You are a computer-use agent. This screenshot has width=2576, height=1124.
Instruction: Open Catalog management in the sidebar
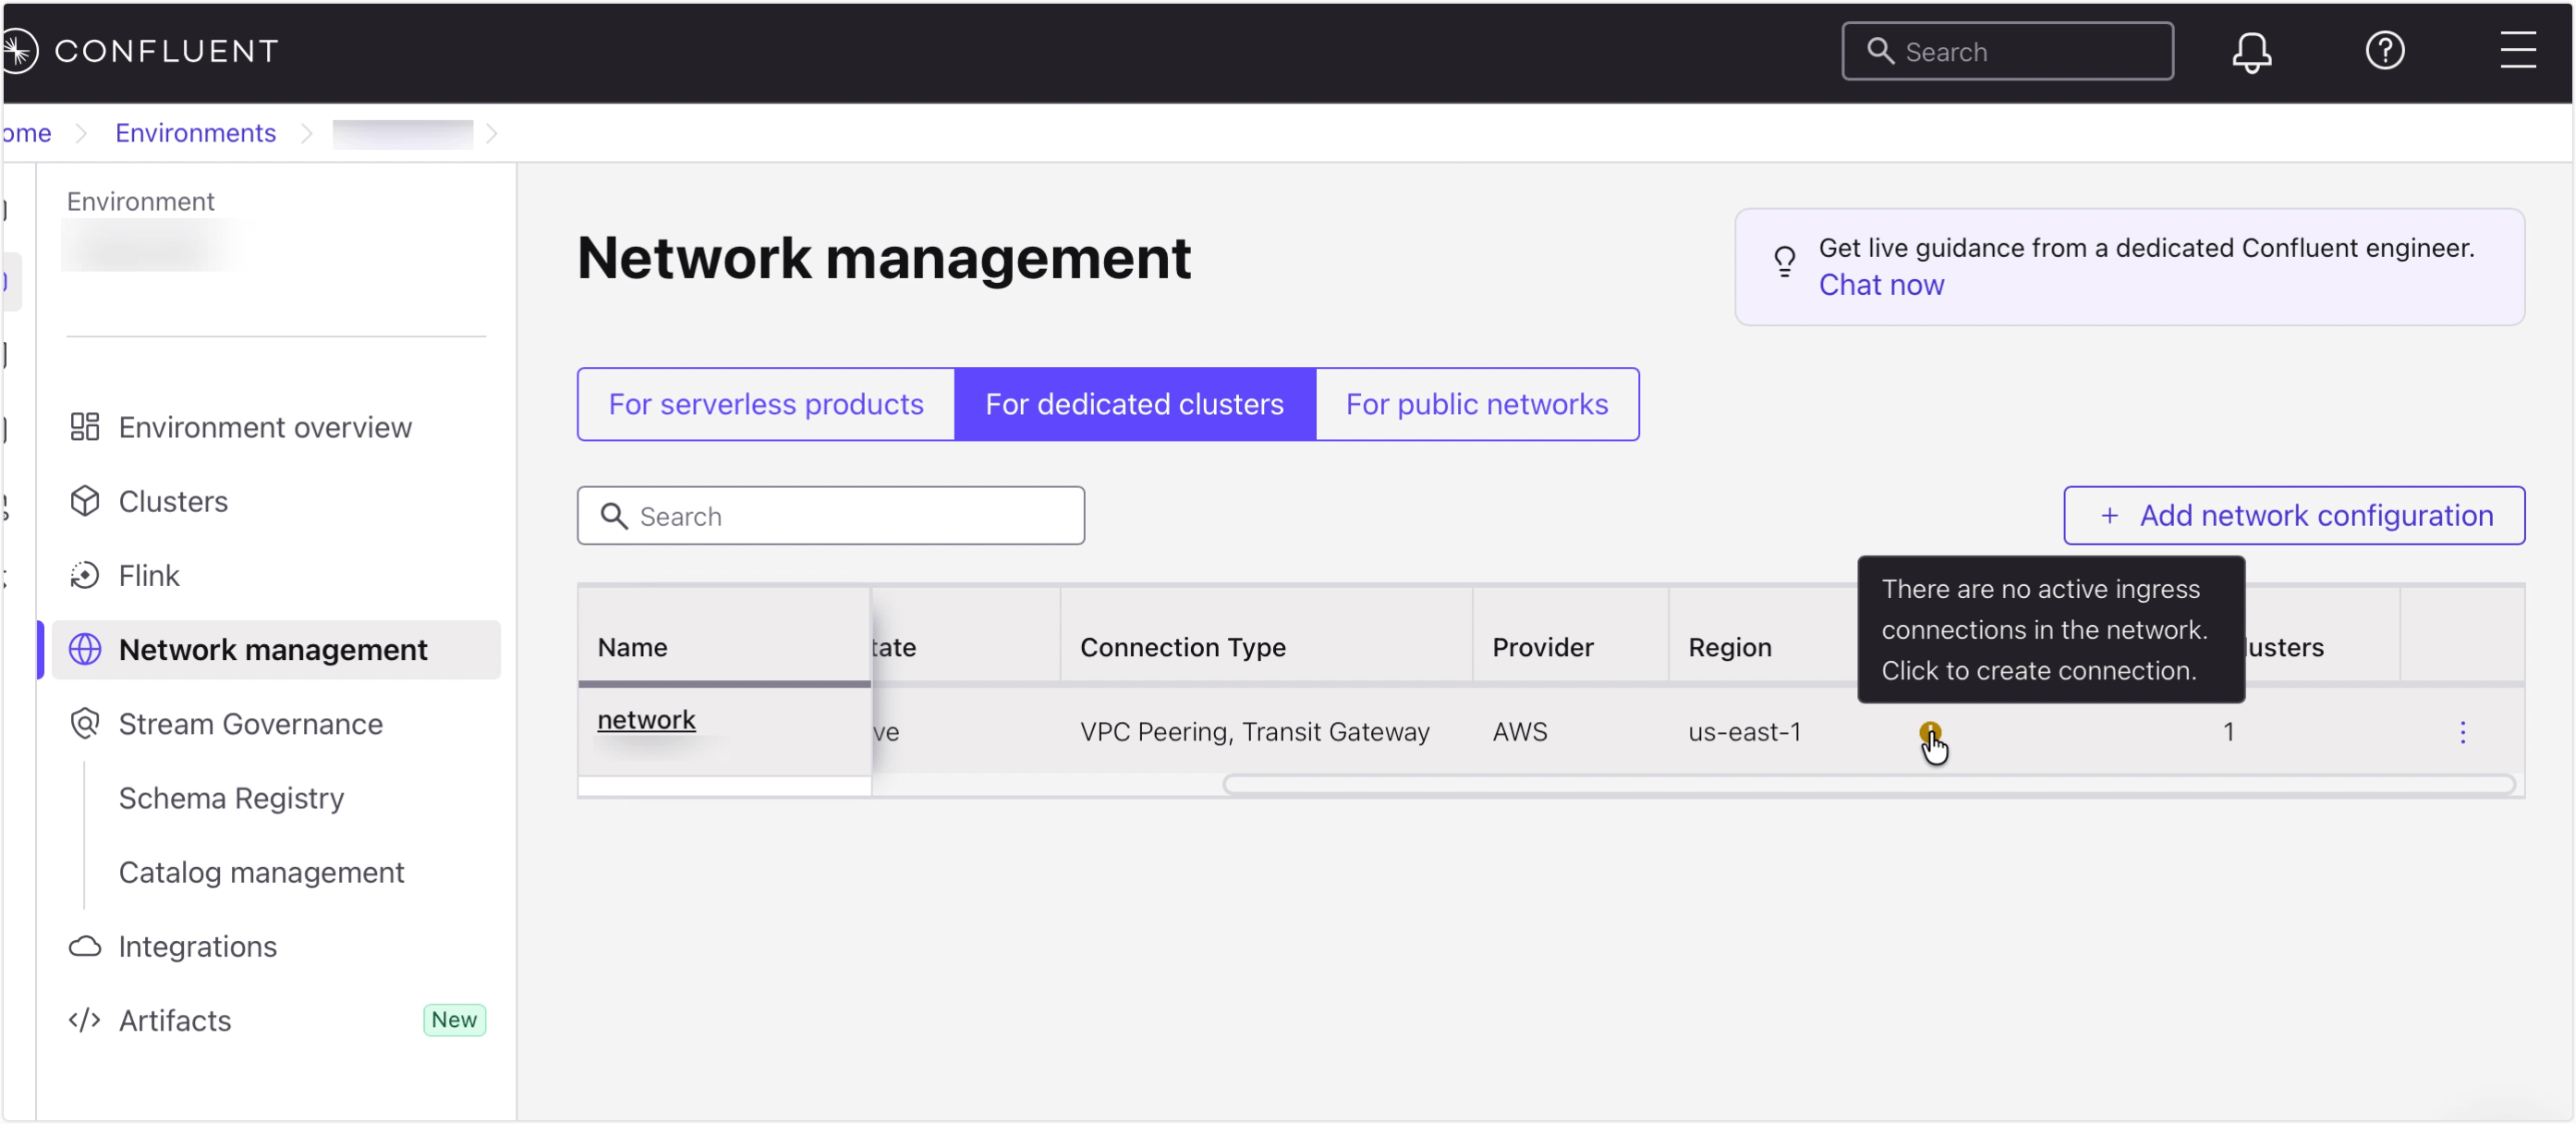[x=261, y=872]
